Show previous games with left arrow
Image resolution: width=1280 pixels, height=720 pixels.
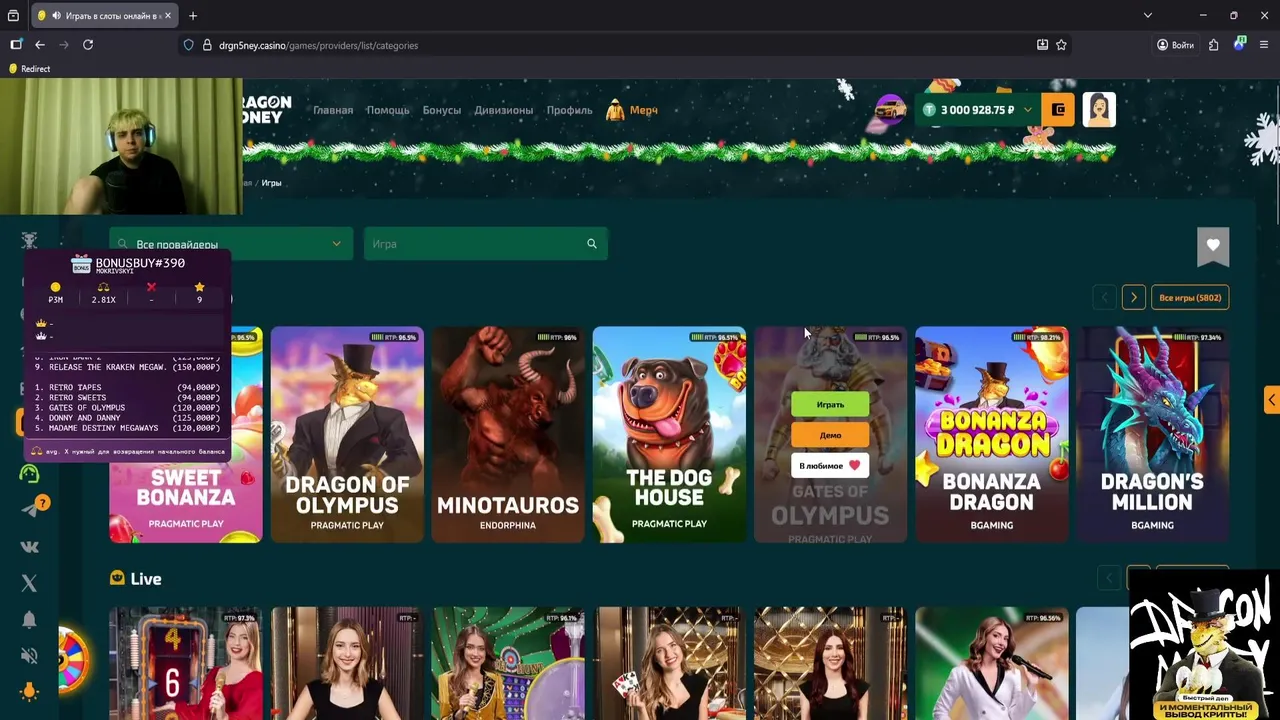[1105, 298]
